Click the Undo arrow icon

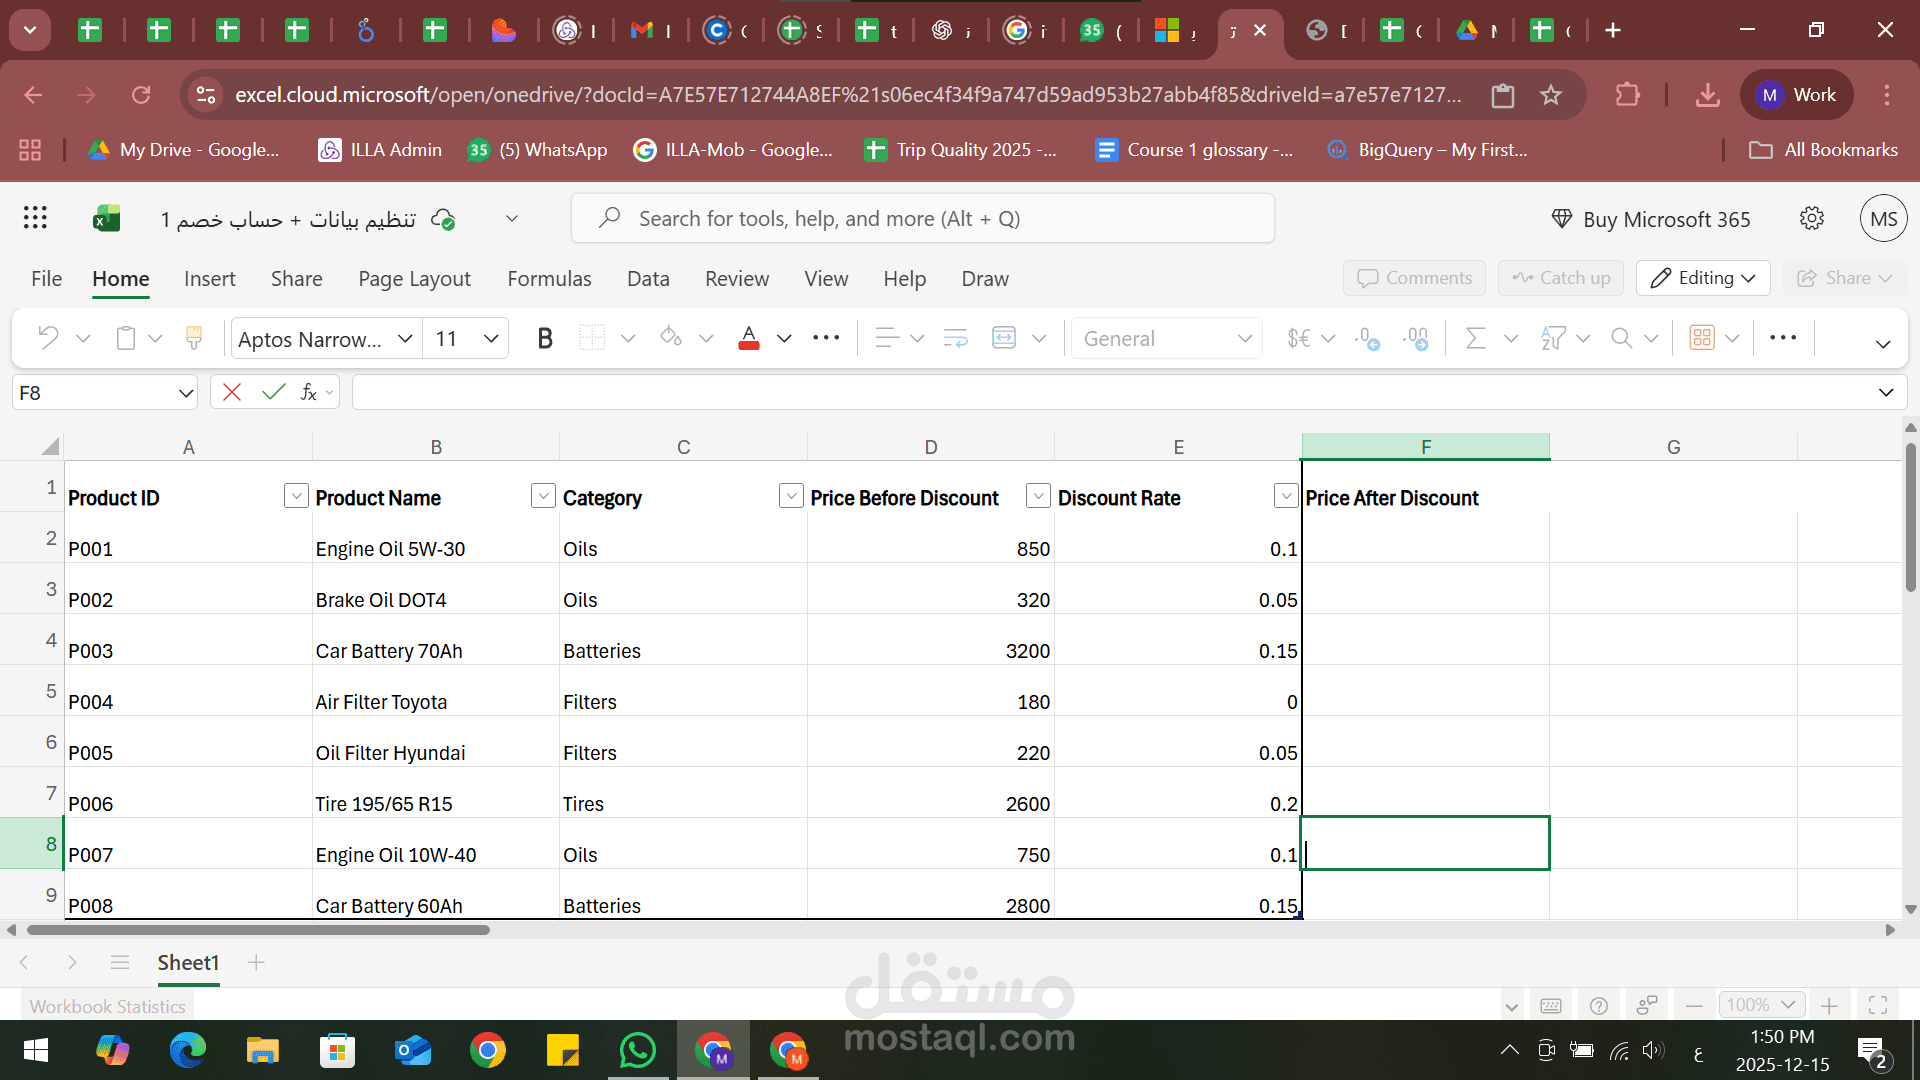47,338
